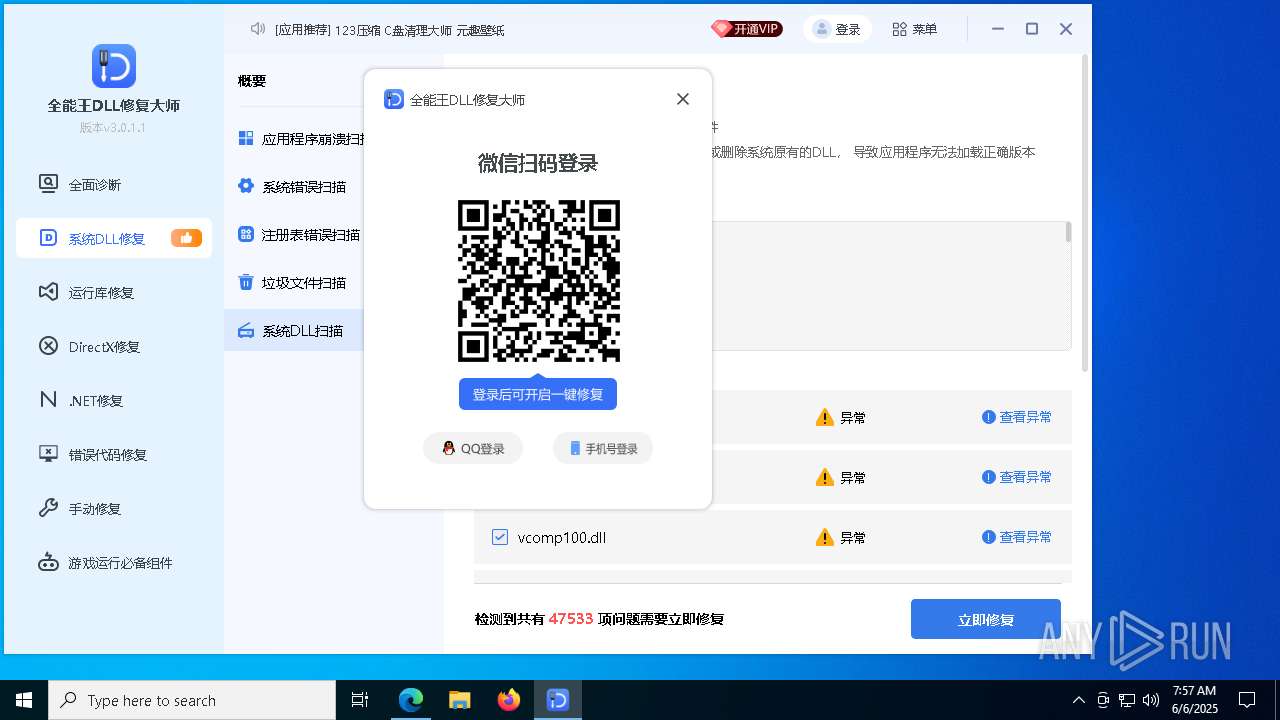
Task: Open the 菜单 grid menu
Action: coord(915,29)
